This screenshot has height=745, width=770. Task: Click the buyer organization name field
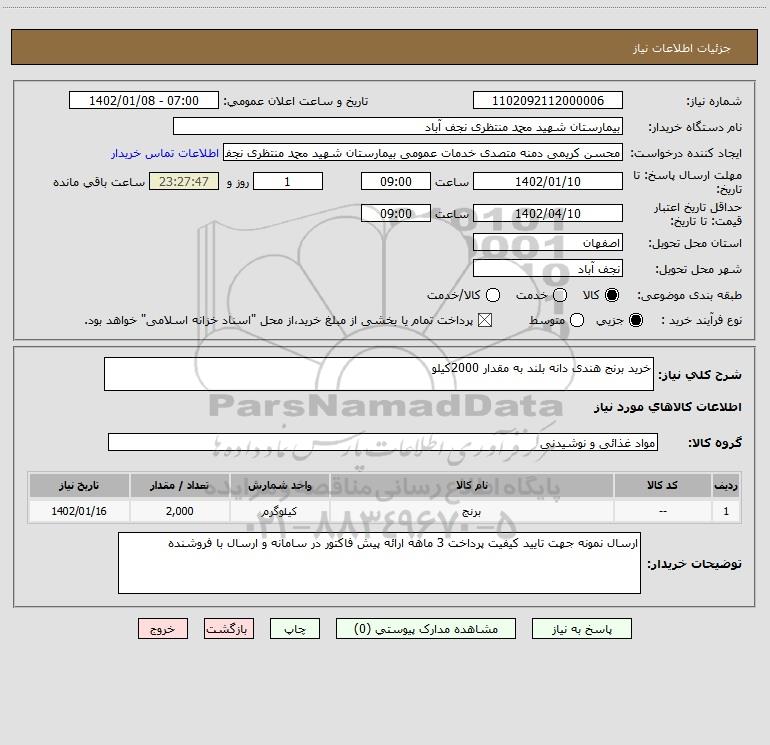(398, 126)
